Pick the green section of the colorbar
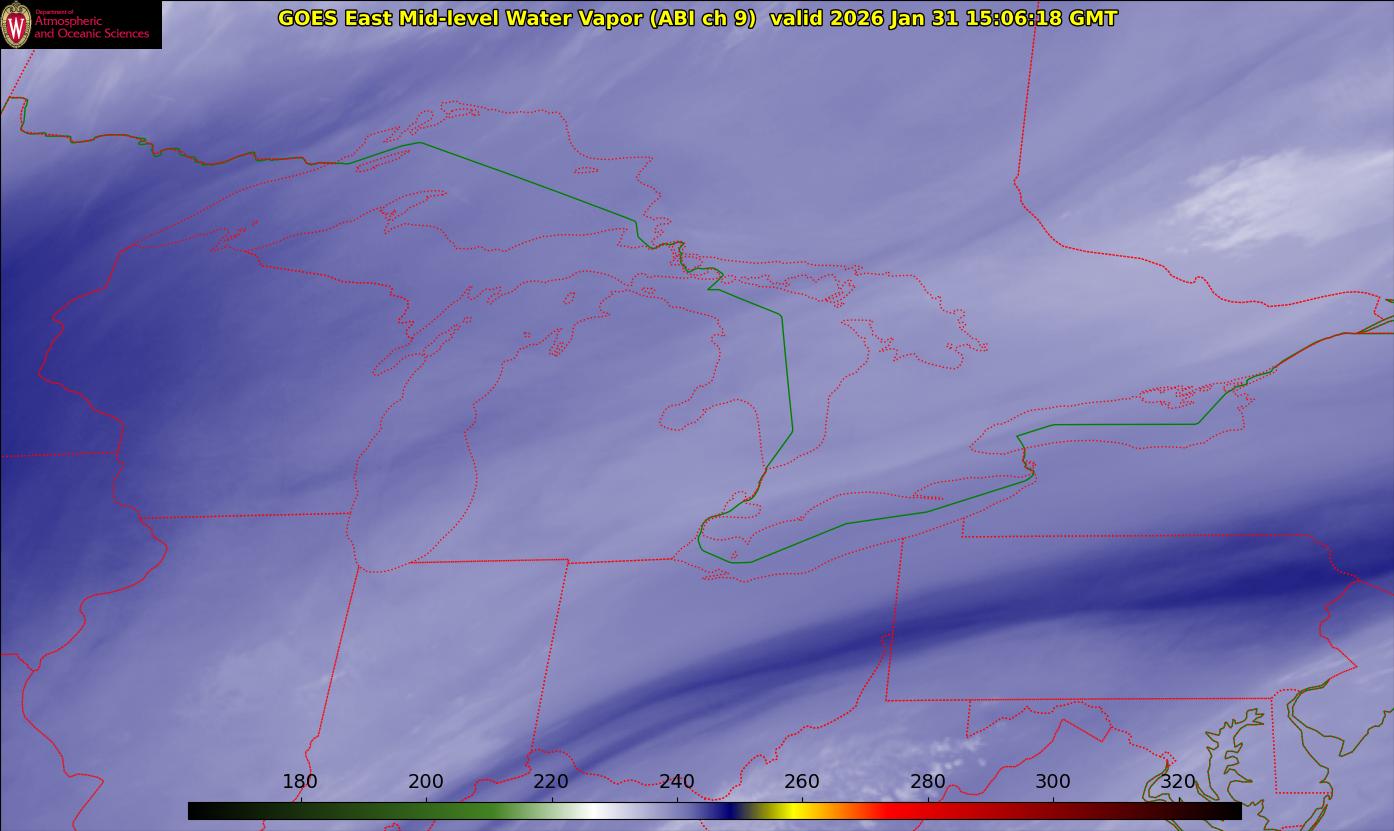 click(x=450, y=811)
